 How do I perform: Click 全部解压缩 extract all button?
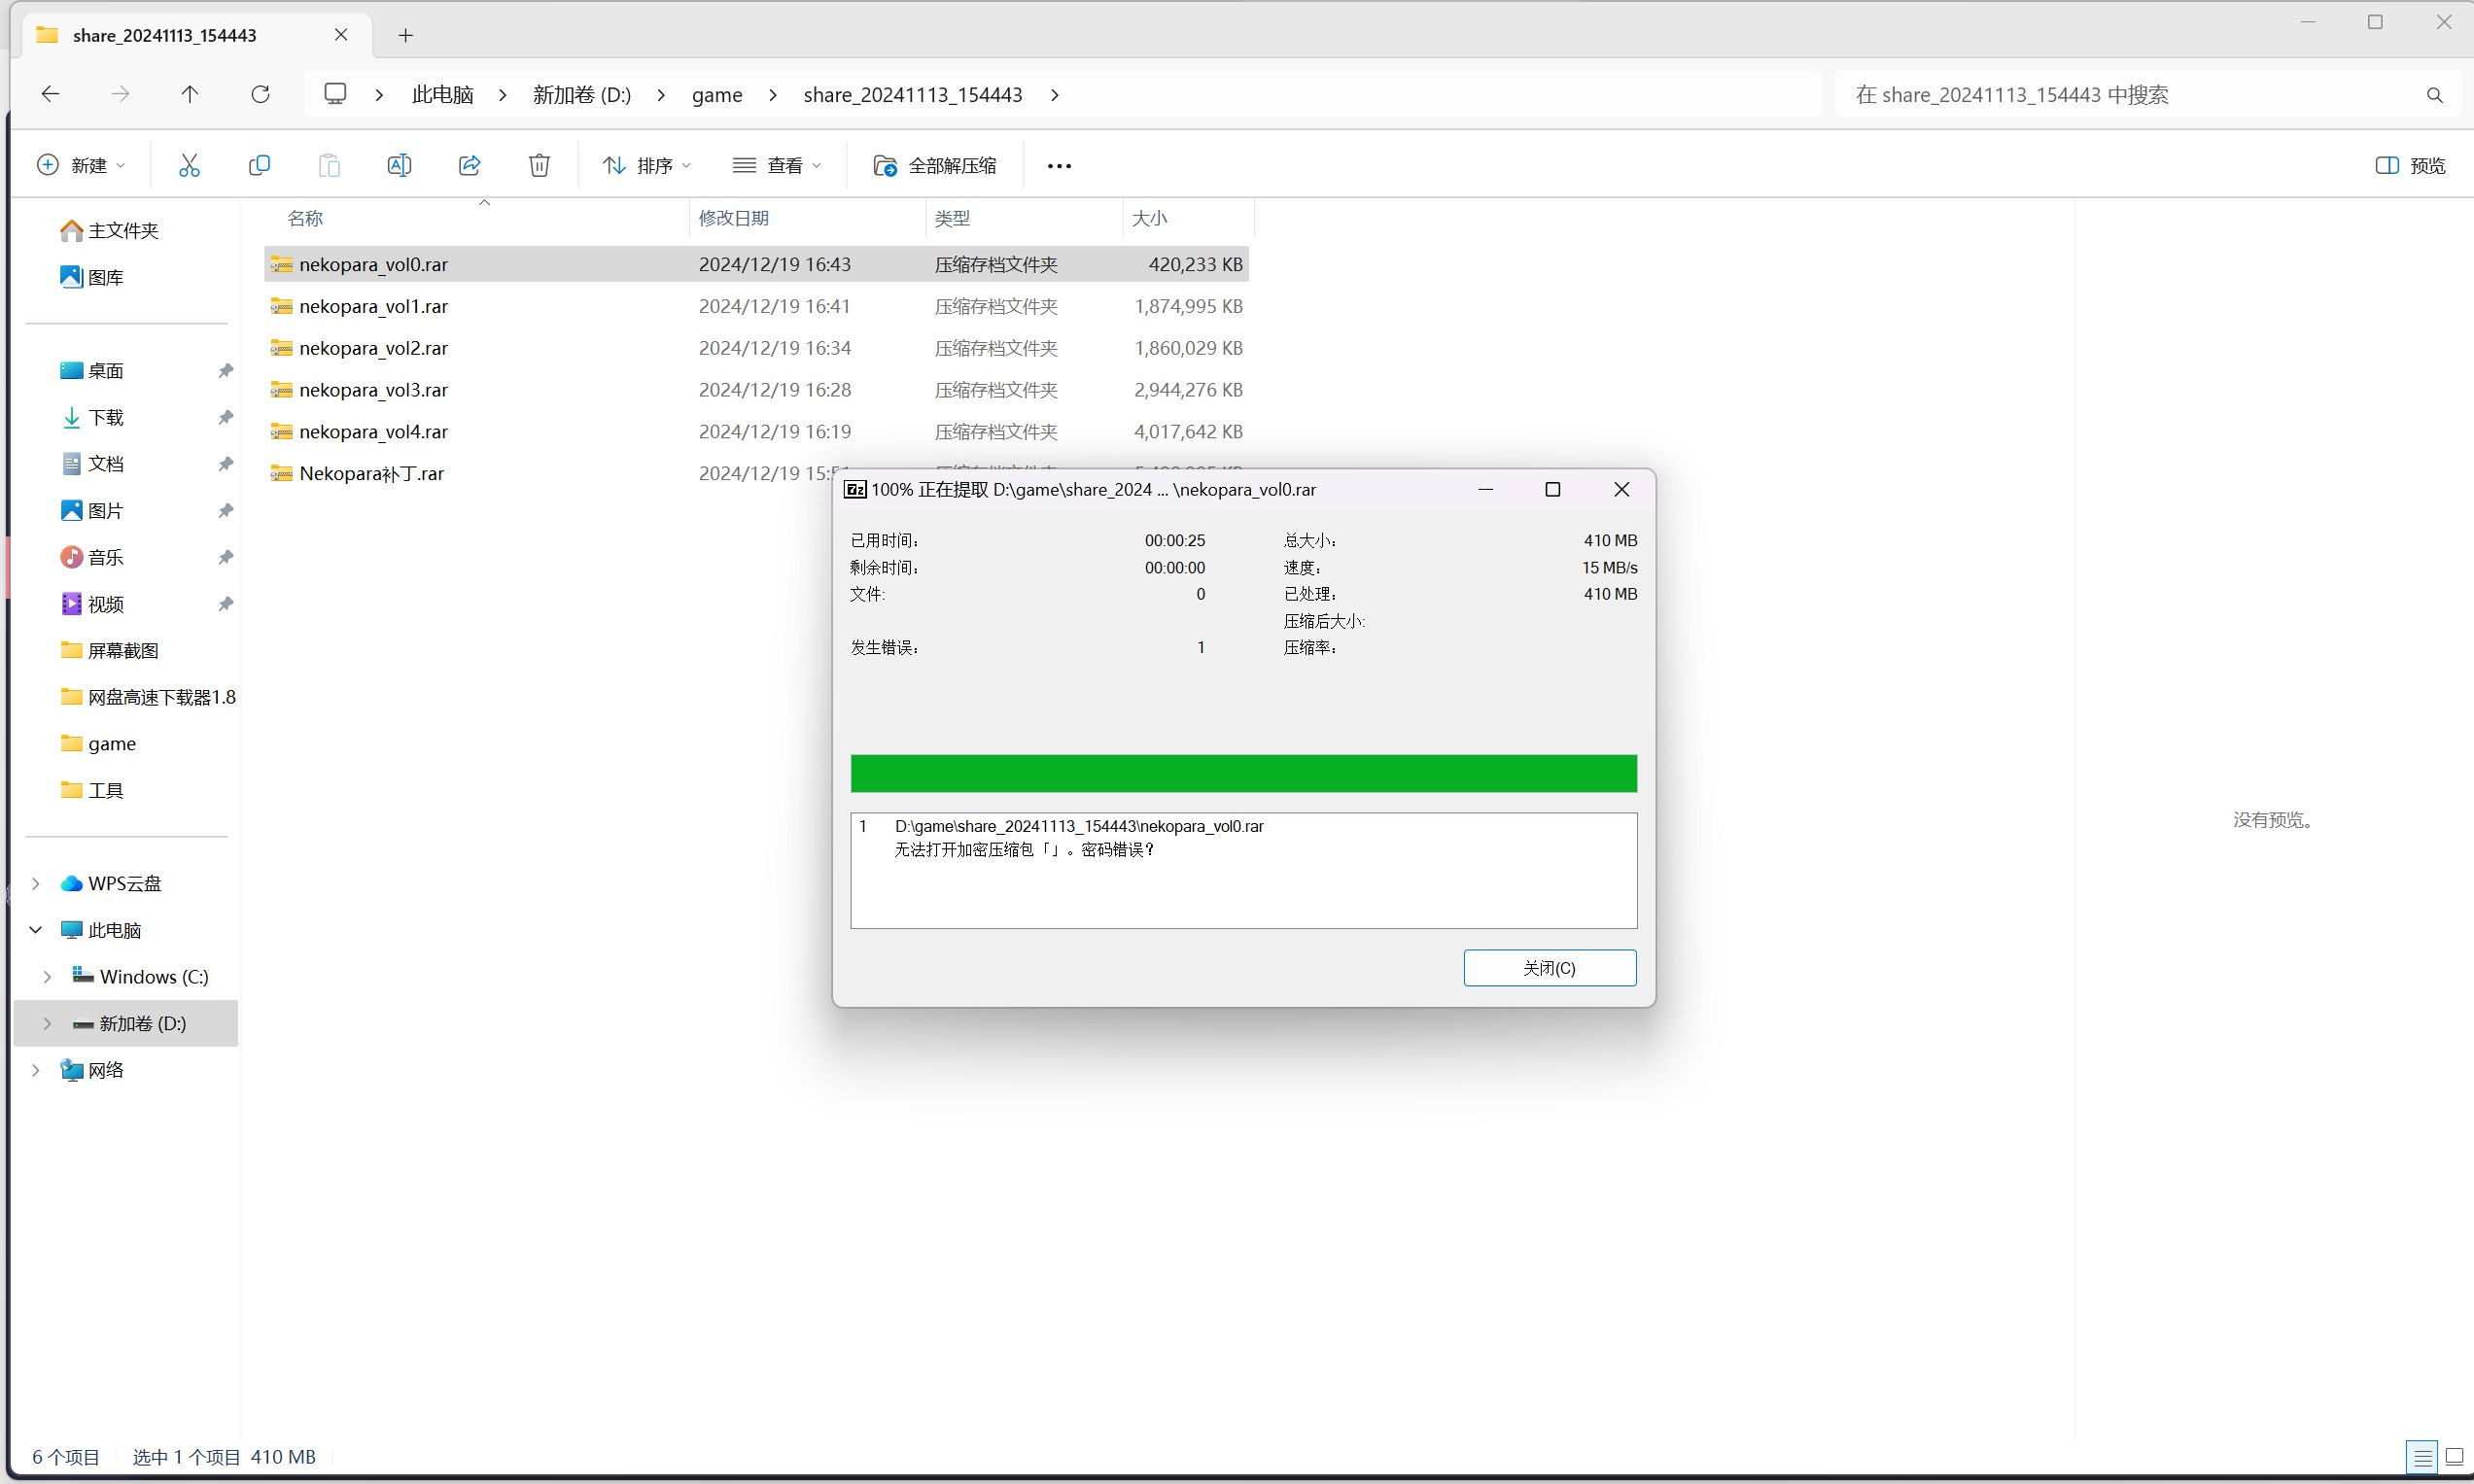[934, 165]
